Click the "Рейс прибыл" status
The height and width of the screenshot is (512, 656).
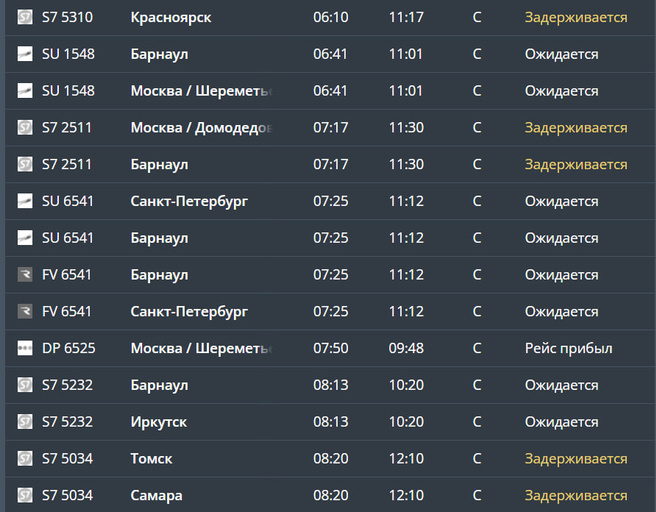(568, 348)
